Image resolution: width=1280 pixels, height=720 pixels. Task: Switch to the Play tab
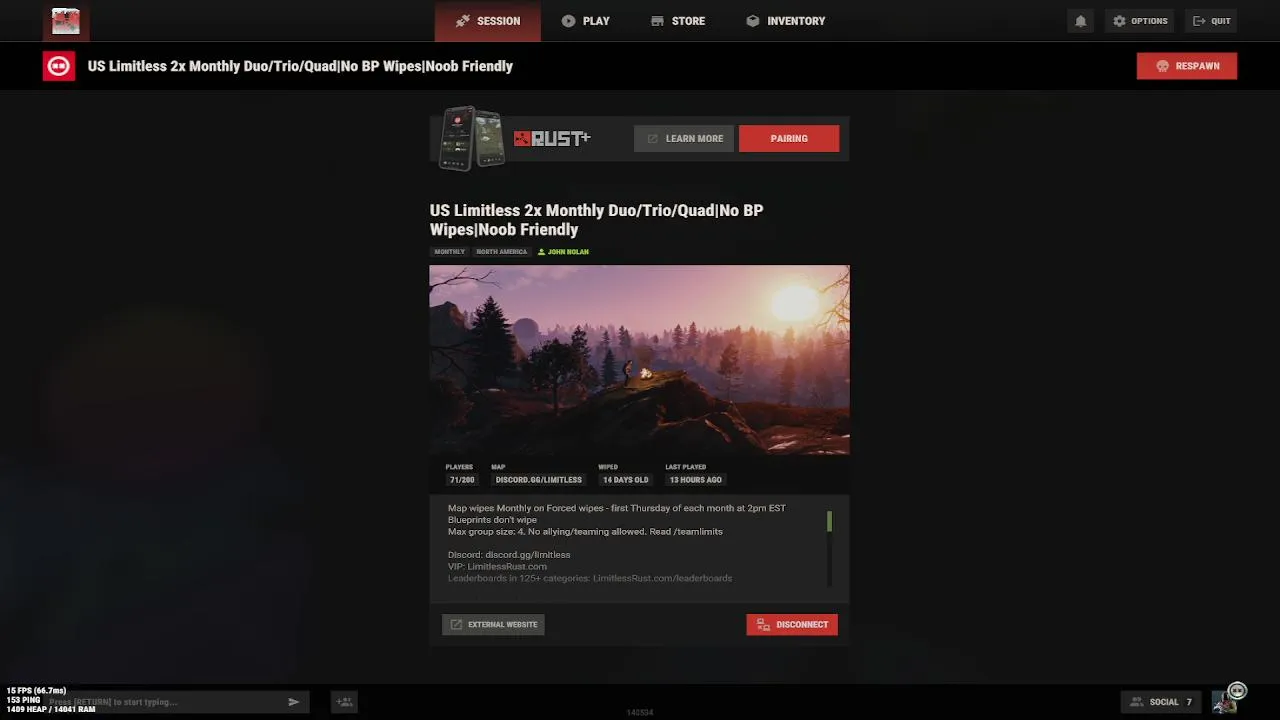pyautogui.click(x=585, y=21)
